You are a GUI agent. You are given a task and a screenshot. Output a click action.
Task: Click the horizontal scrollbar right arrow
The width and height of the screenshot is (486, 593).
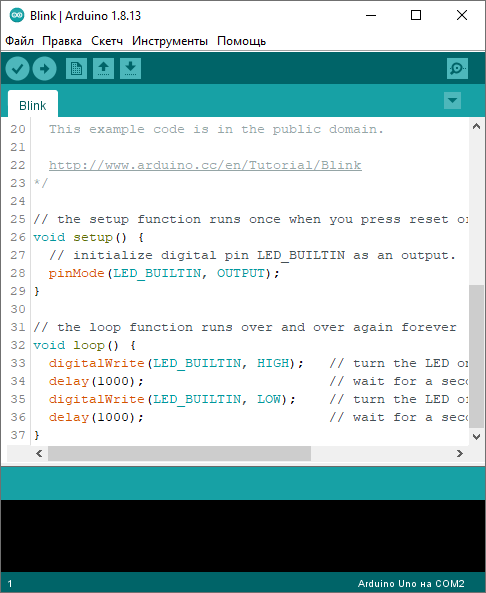(460, 453)
